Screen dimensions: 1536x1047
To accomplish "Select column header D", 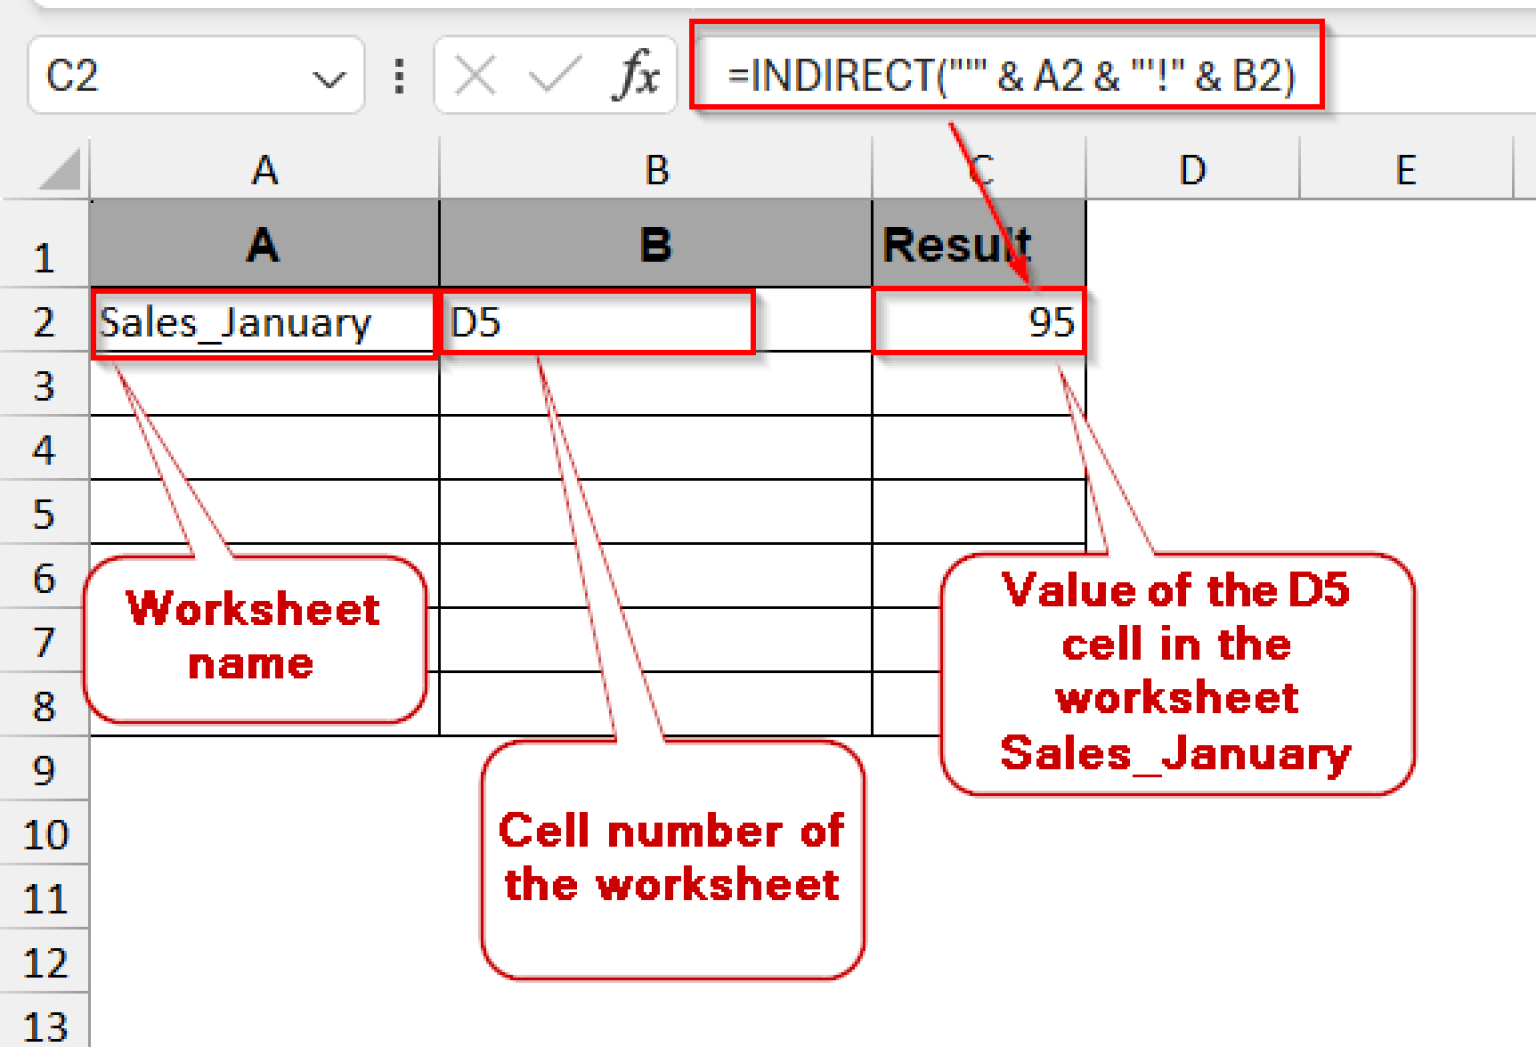I will pyautogui.click(x=1192, y=170).
